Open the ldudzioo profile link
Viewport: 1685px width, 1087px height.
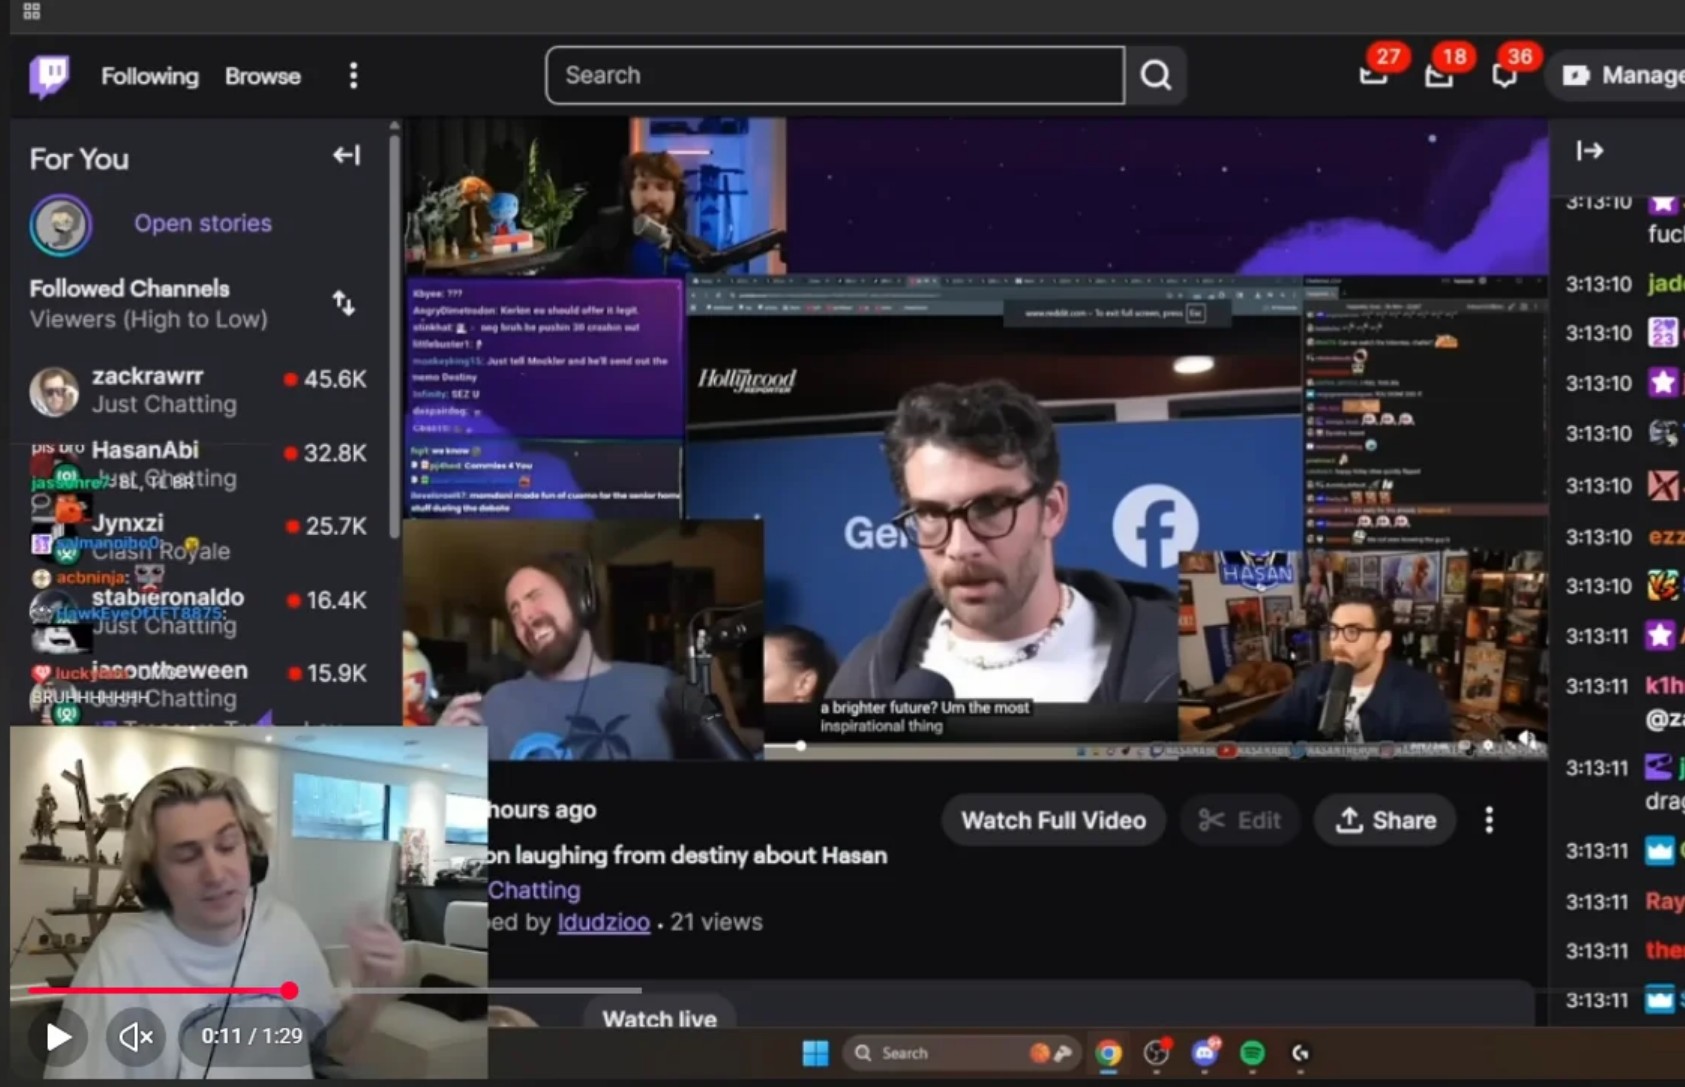604,922
